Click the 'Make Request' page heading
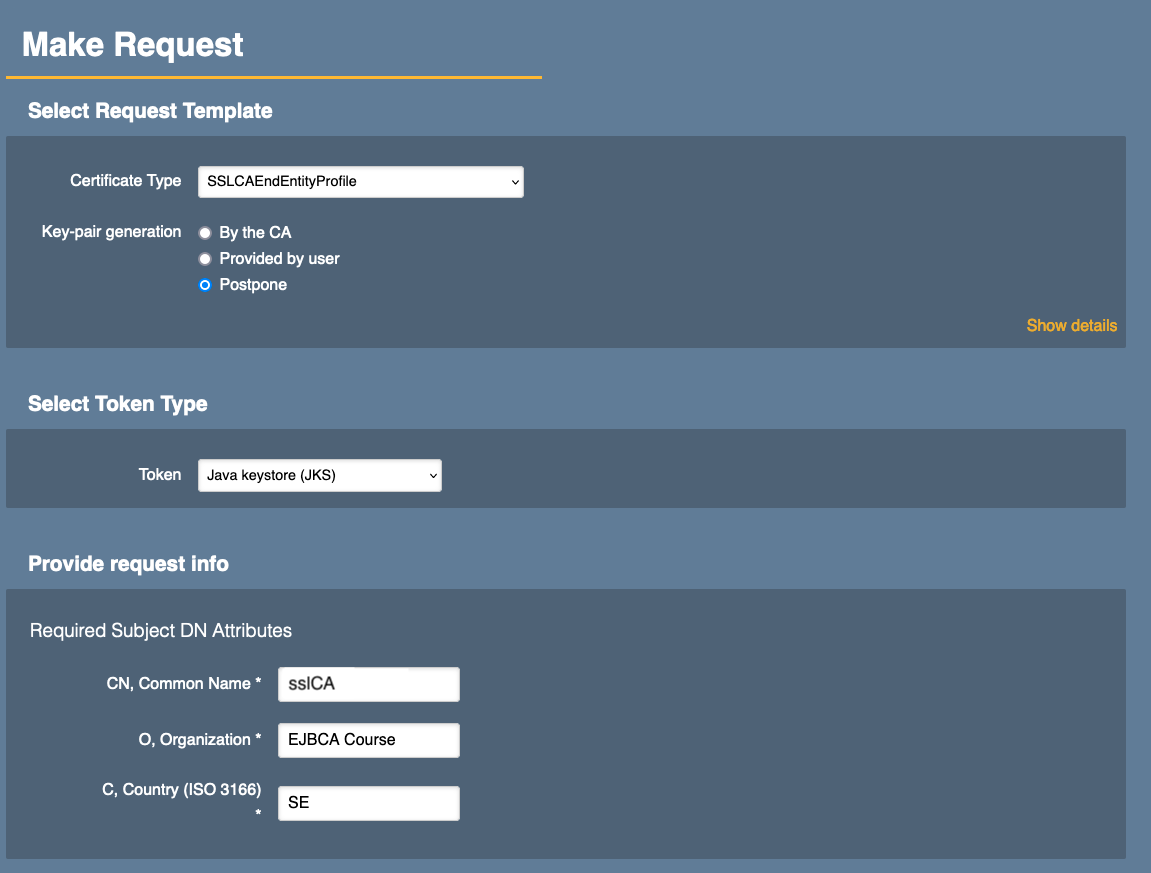The image size is (1151, 873). [133, 45]
